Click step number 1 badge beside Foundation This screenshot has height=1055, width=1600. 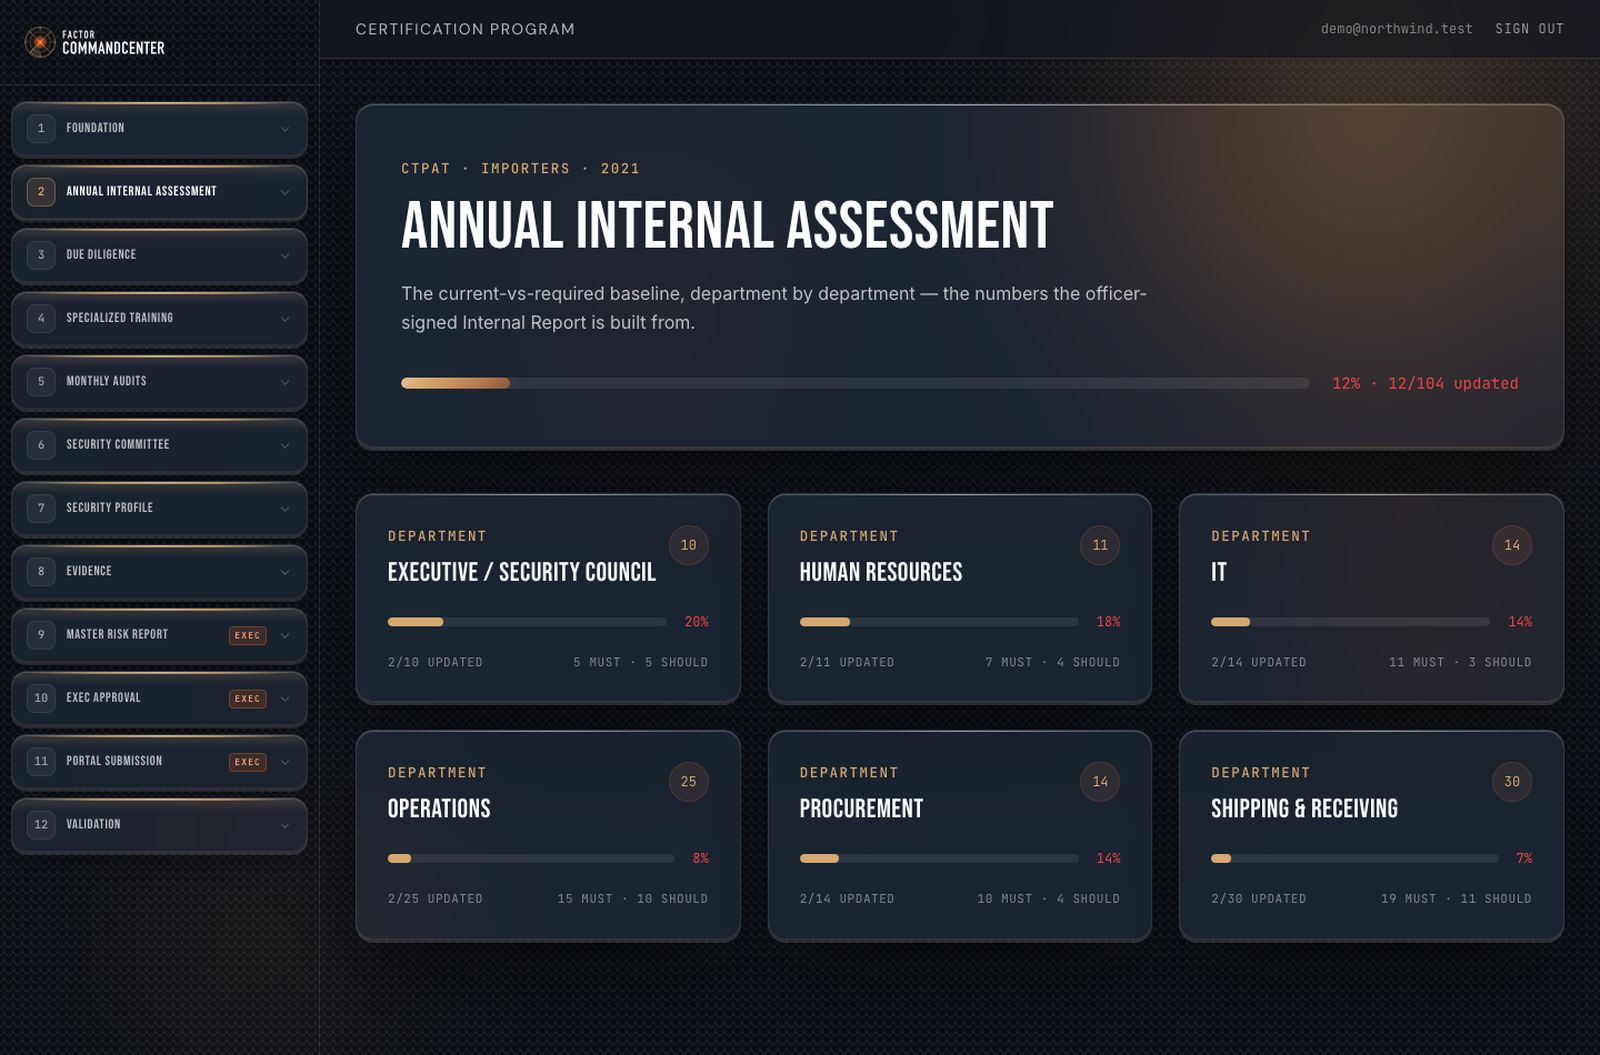41,128
